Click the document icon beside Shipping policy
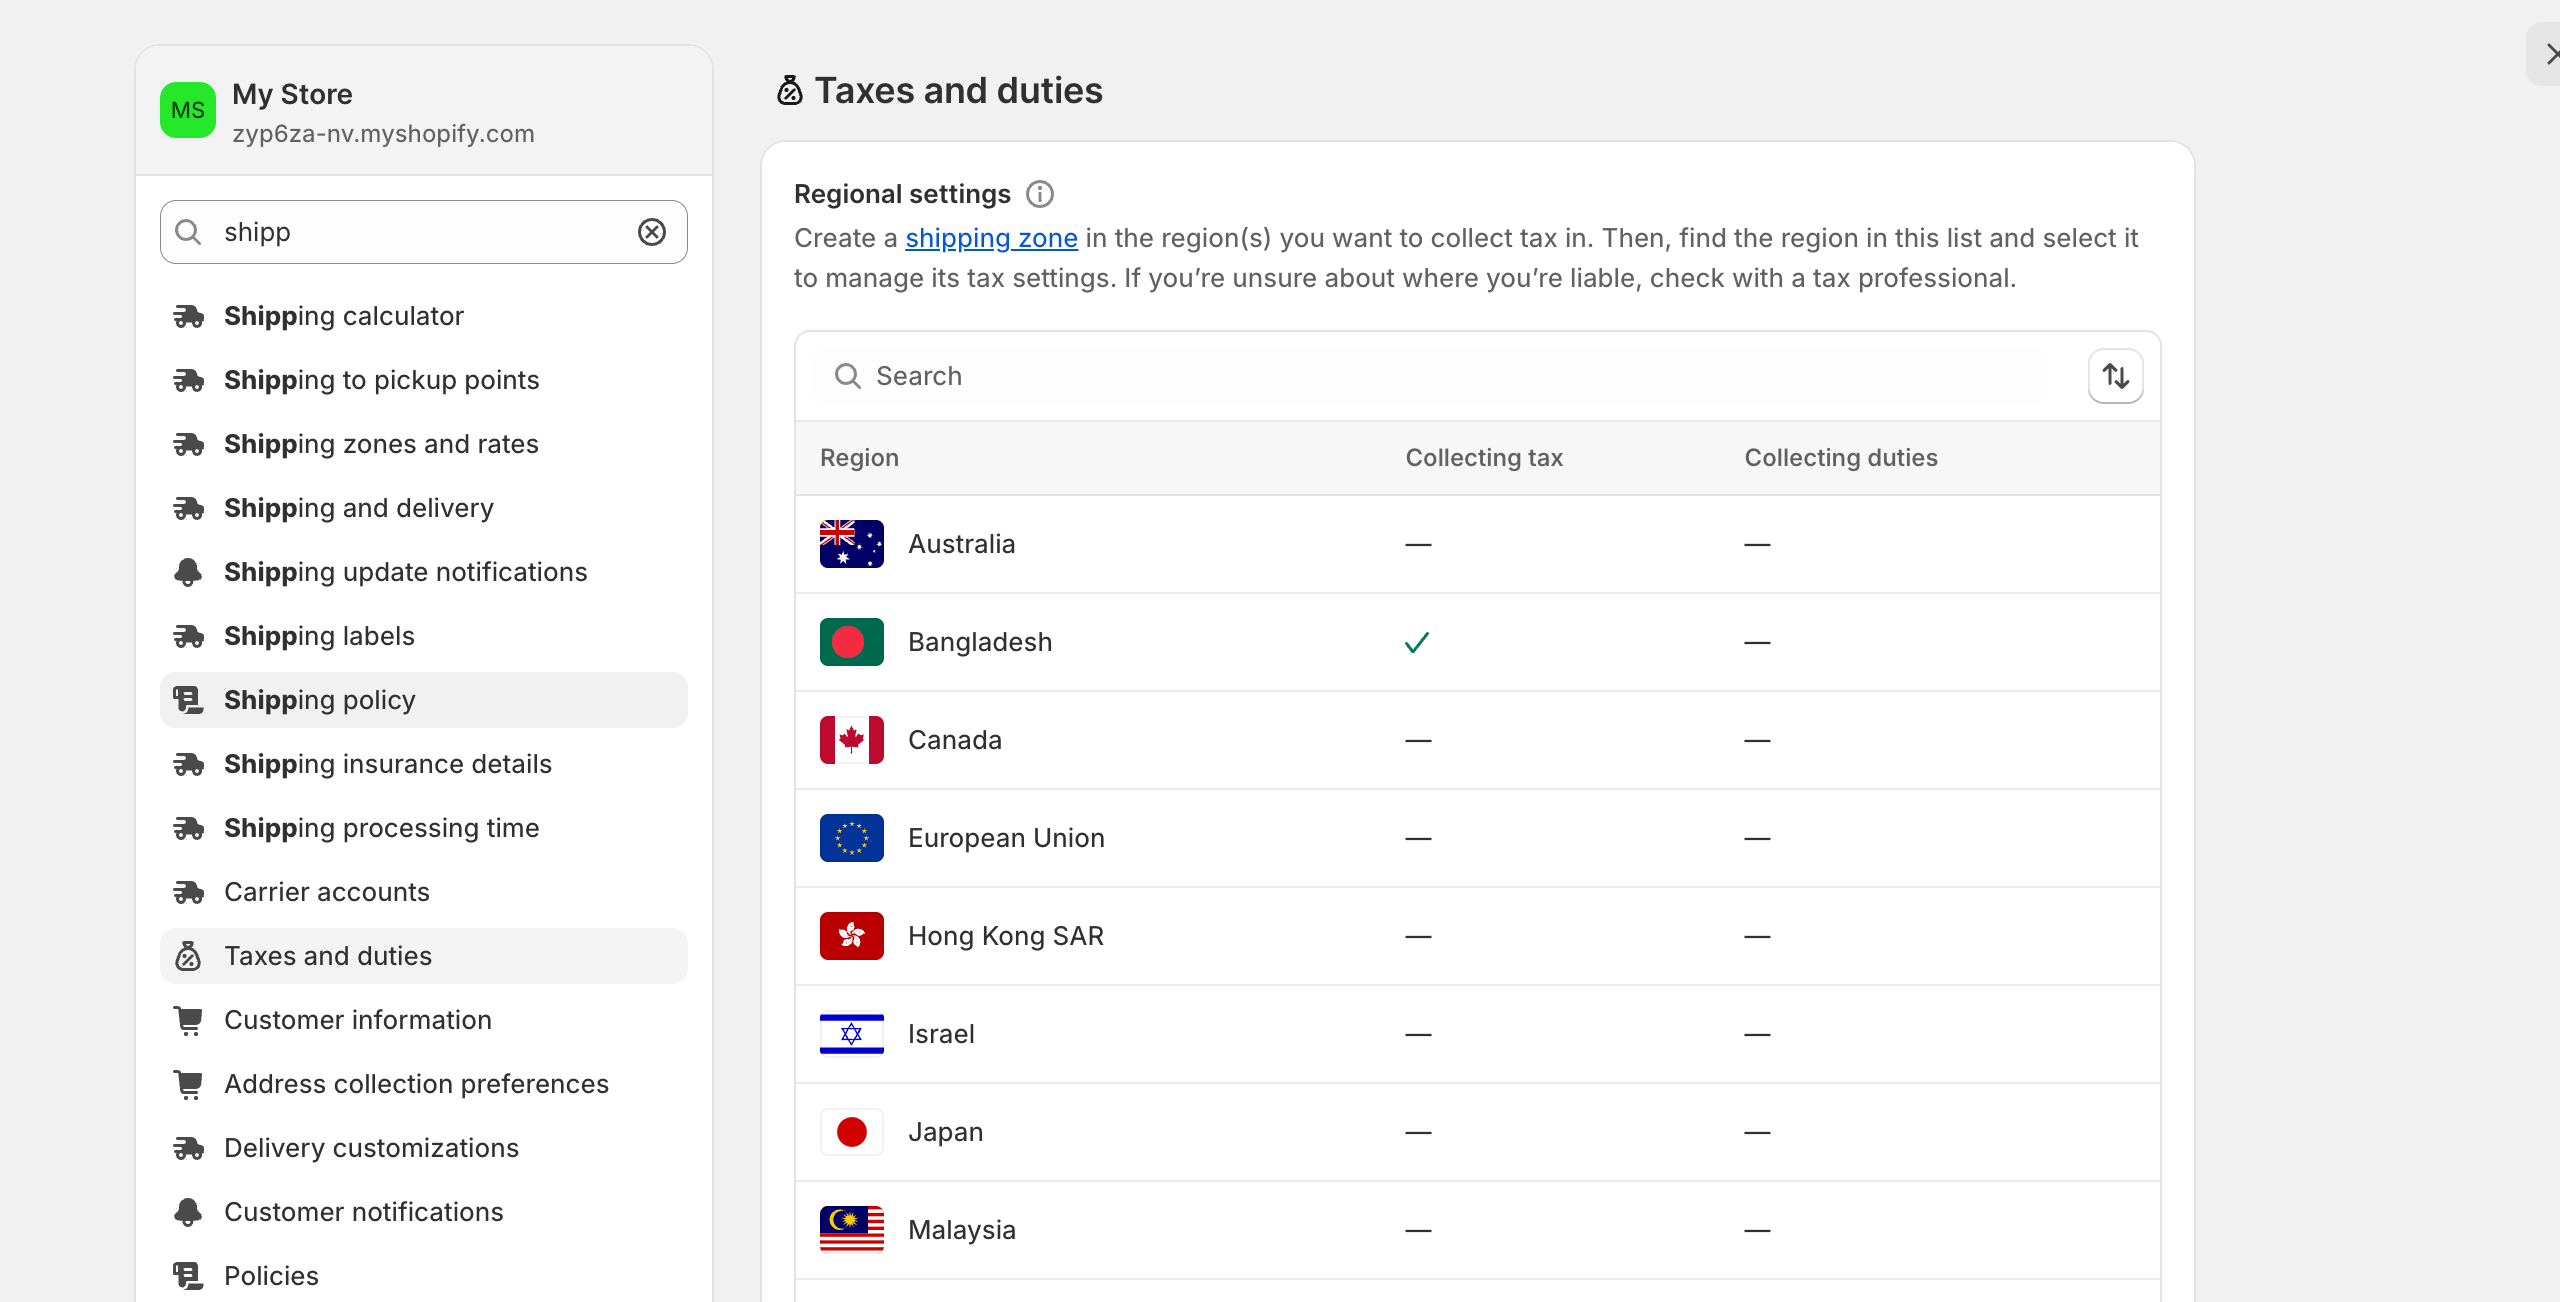The height and width of the screenshot is (1302, 2560). coord(188,700)
